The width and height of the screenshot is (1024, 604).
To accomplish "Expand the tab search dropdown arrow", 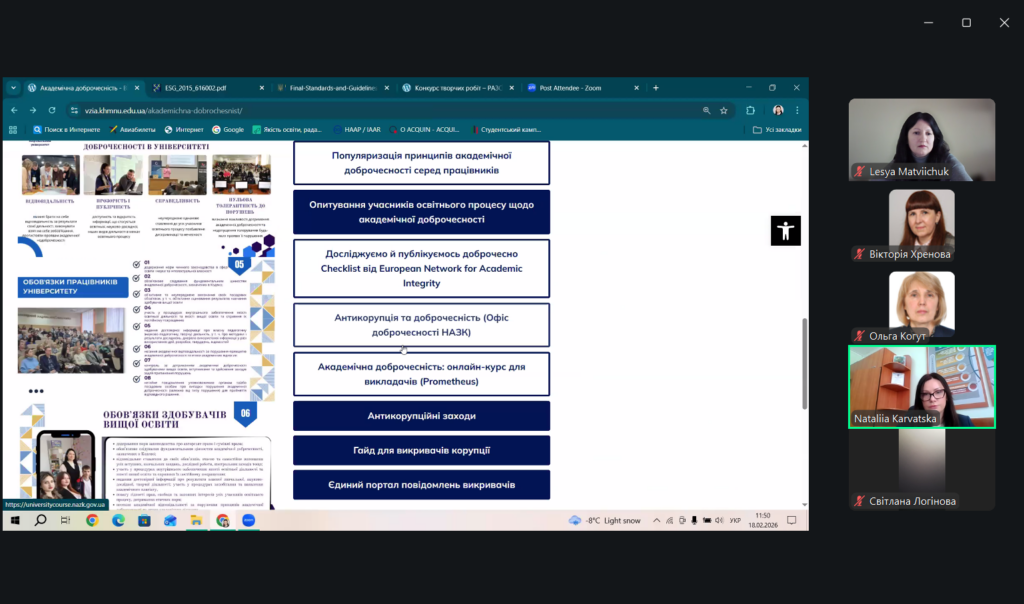I will (x=14, y=88).
